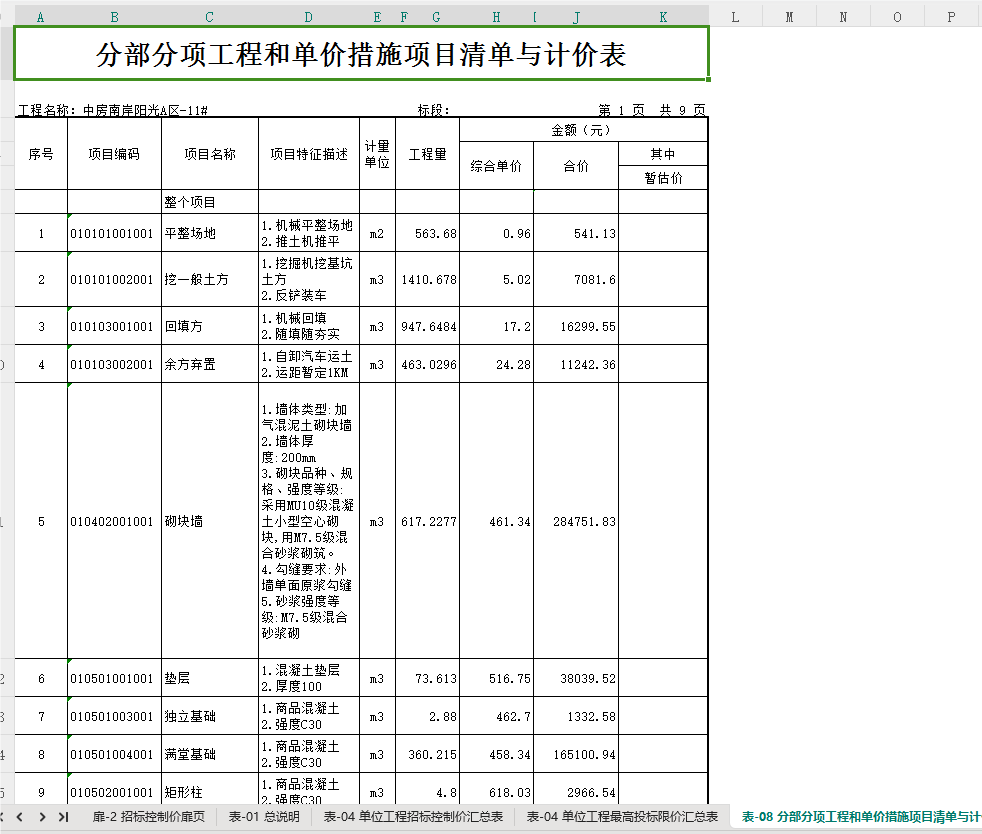This screenshot has width=982, height=834.
Task: Go to next sheet with right arrow
Action: 42,816
